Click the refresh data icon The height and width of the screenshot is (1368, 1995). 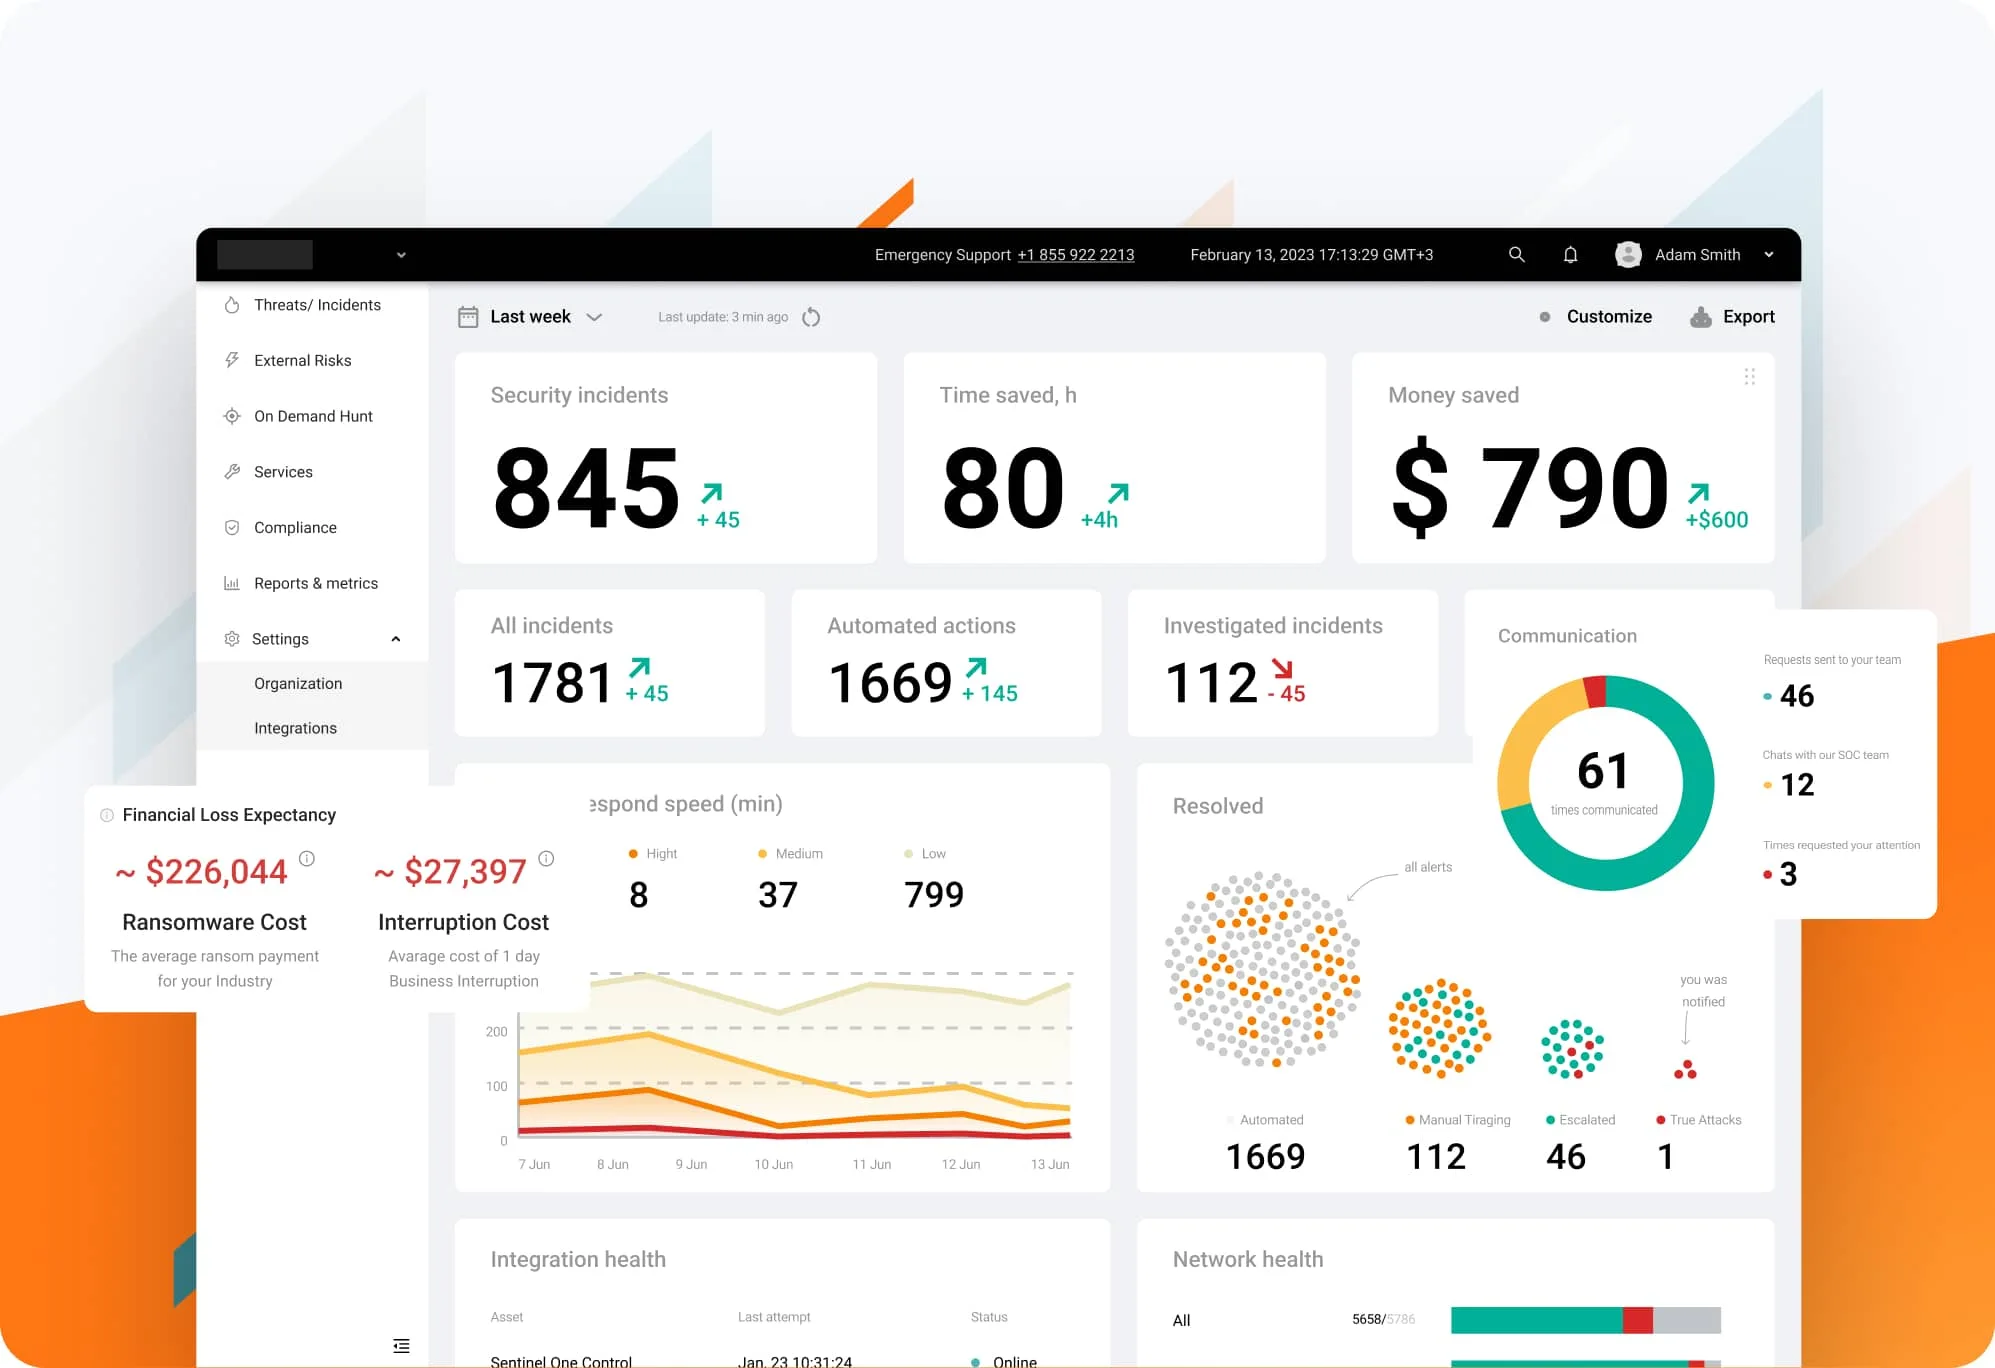(814, 317)
